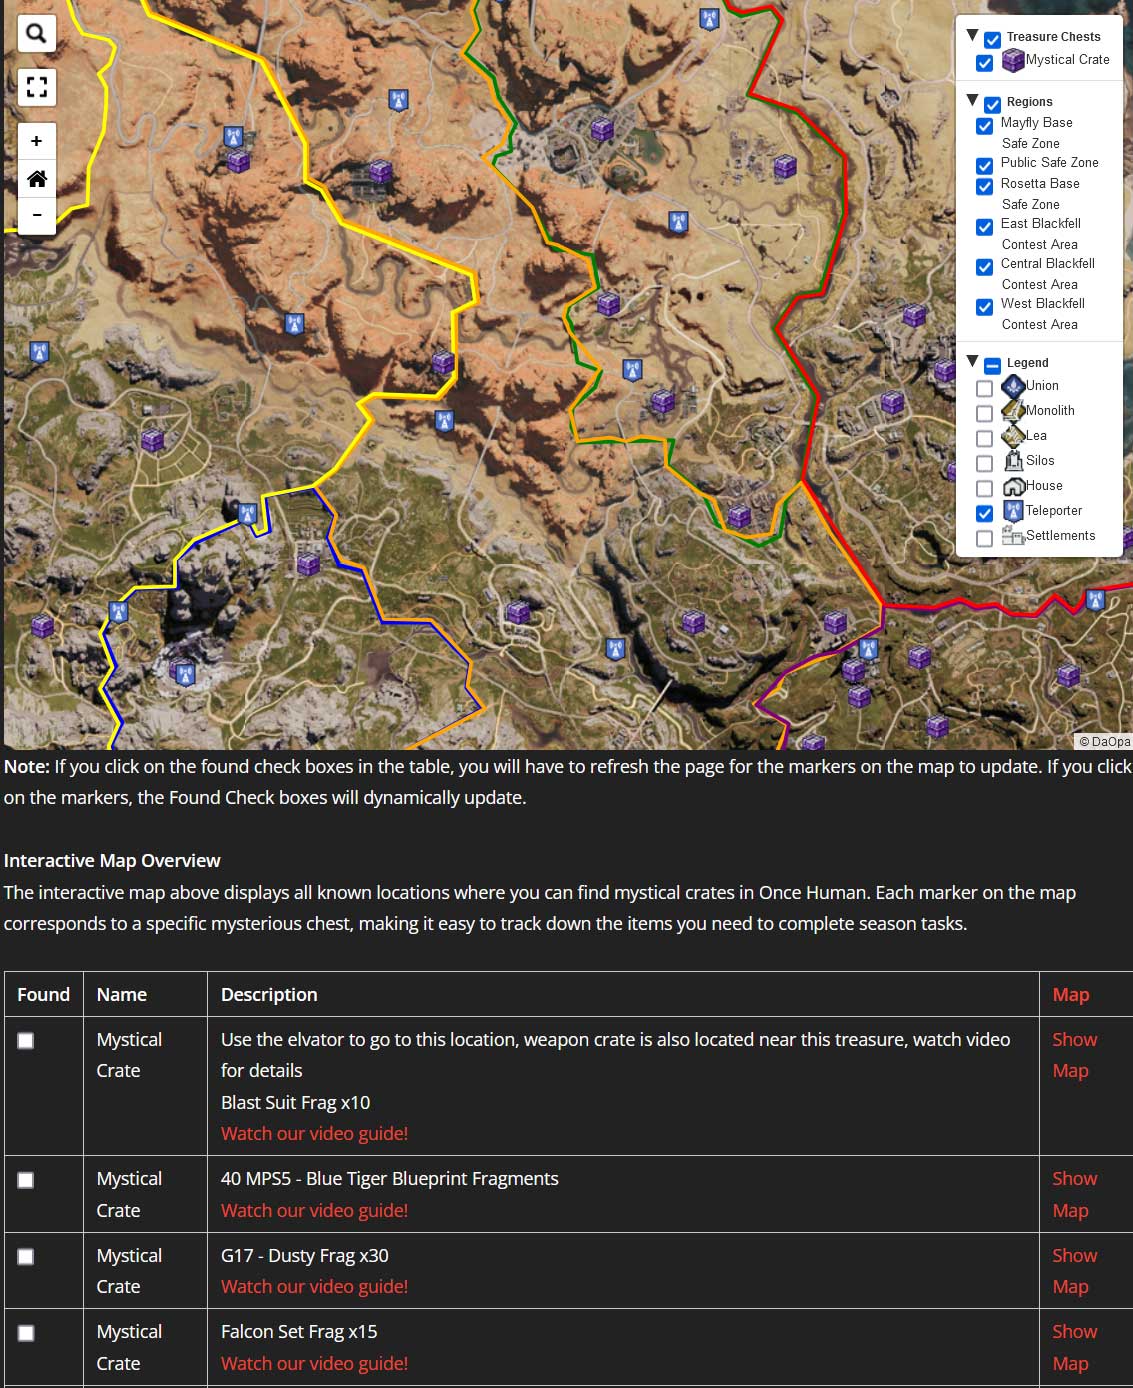
Task: Click the text '40 MPS5 - Blue Tiger Blueprint Fragments'
Action: [x=390, y=1178]
